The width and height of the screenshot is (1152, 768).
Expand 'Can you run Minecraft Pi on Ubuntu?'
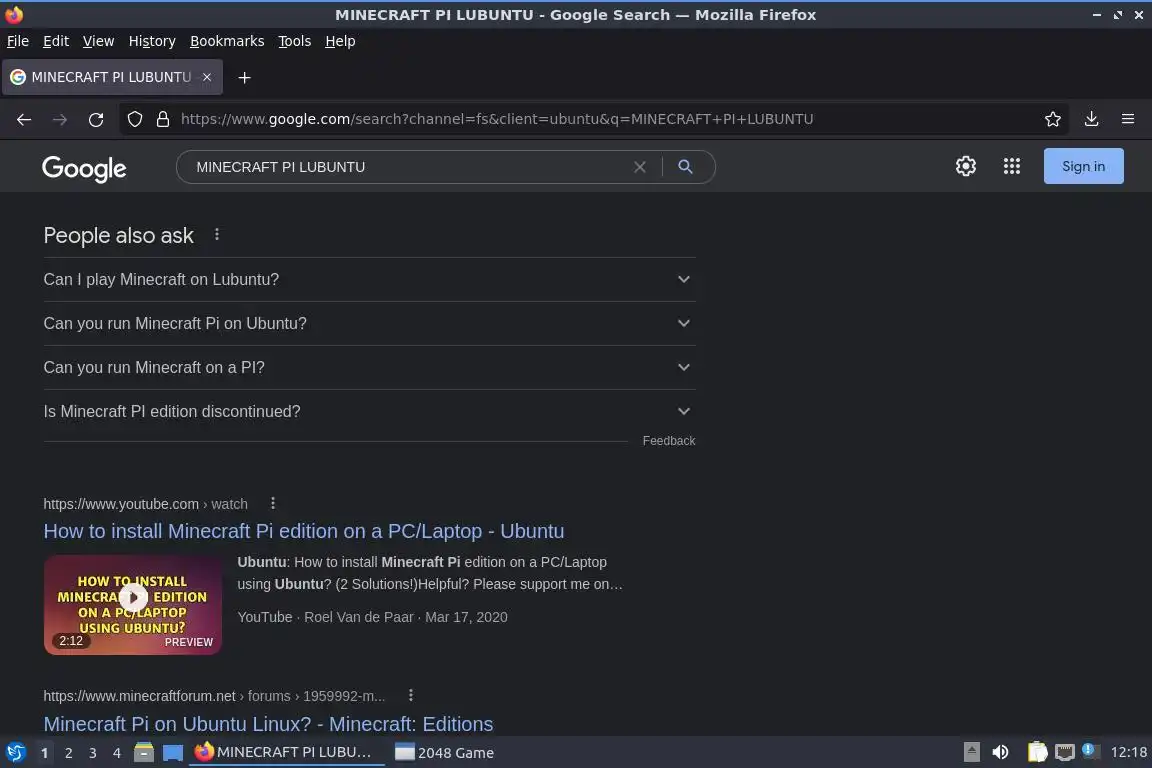tap(370, 323)
